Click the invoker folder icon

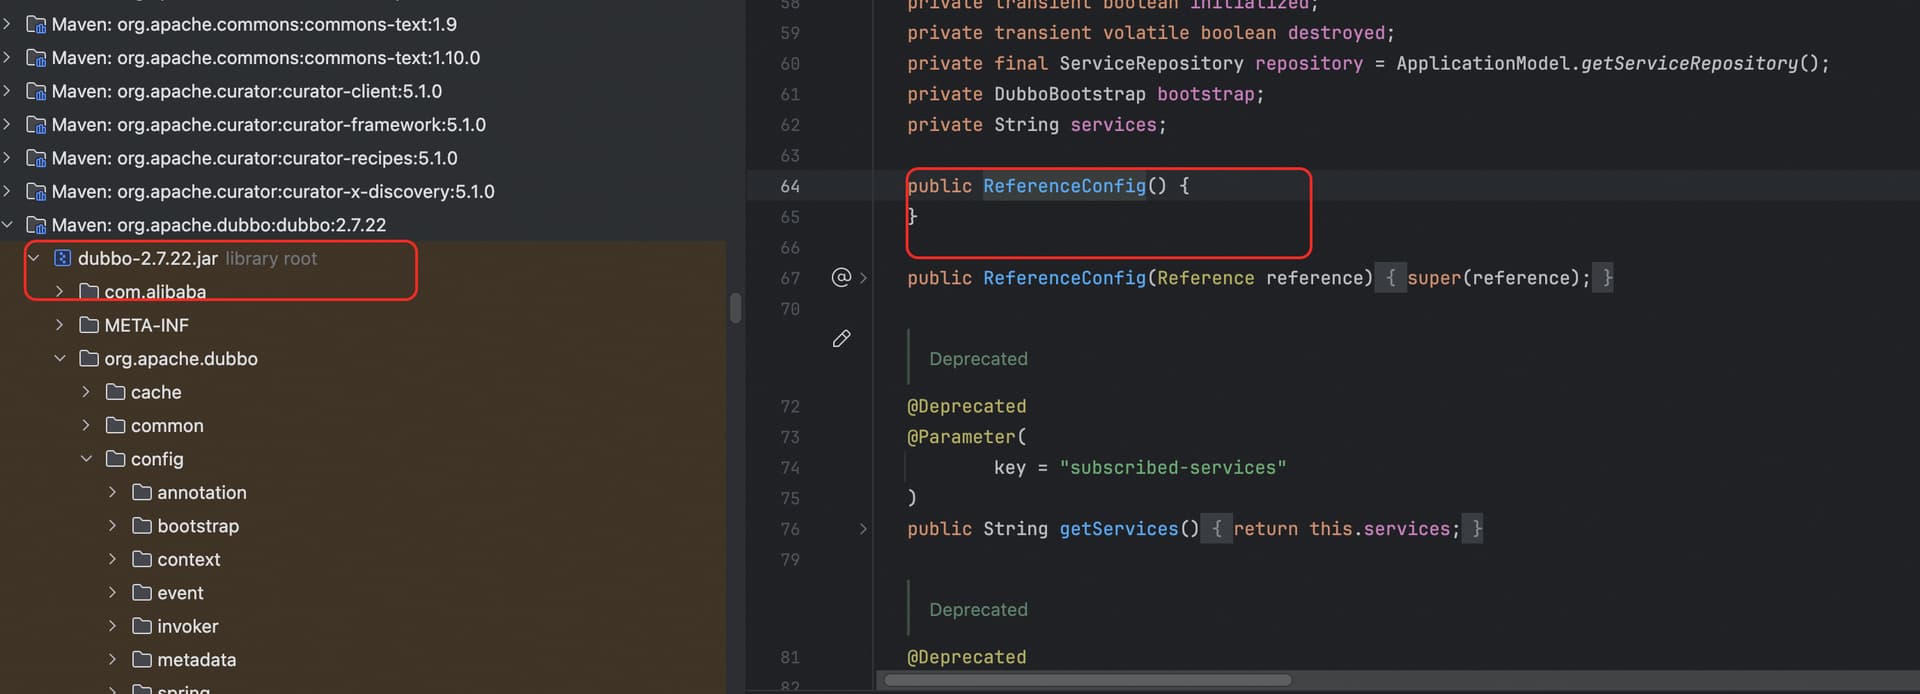[142, 626]
